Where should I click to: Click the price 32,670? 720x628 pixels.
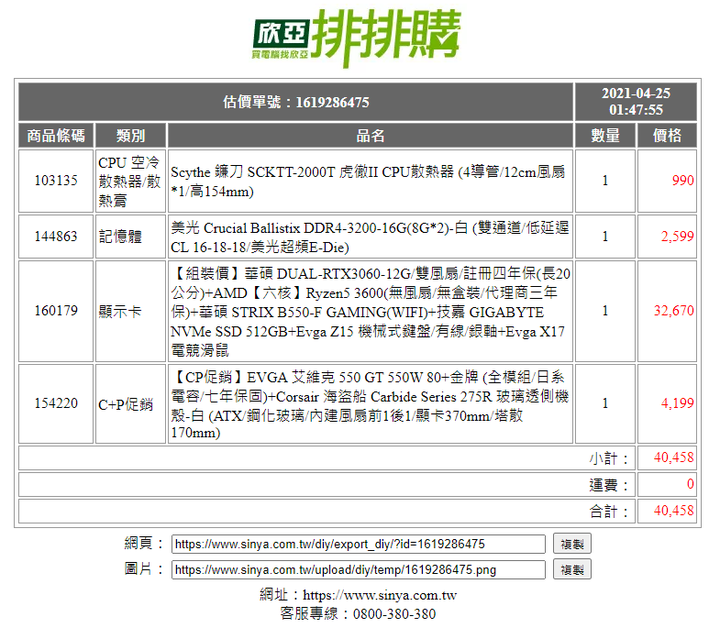674,311
